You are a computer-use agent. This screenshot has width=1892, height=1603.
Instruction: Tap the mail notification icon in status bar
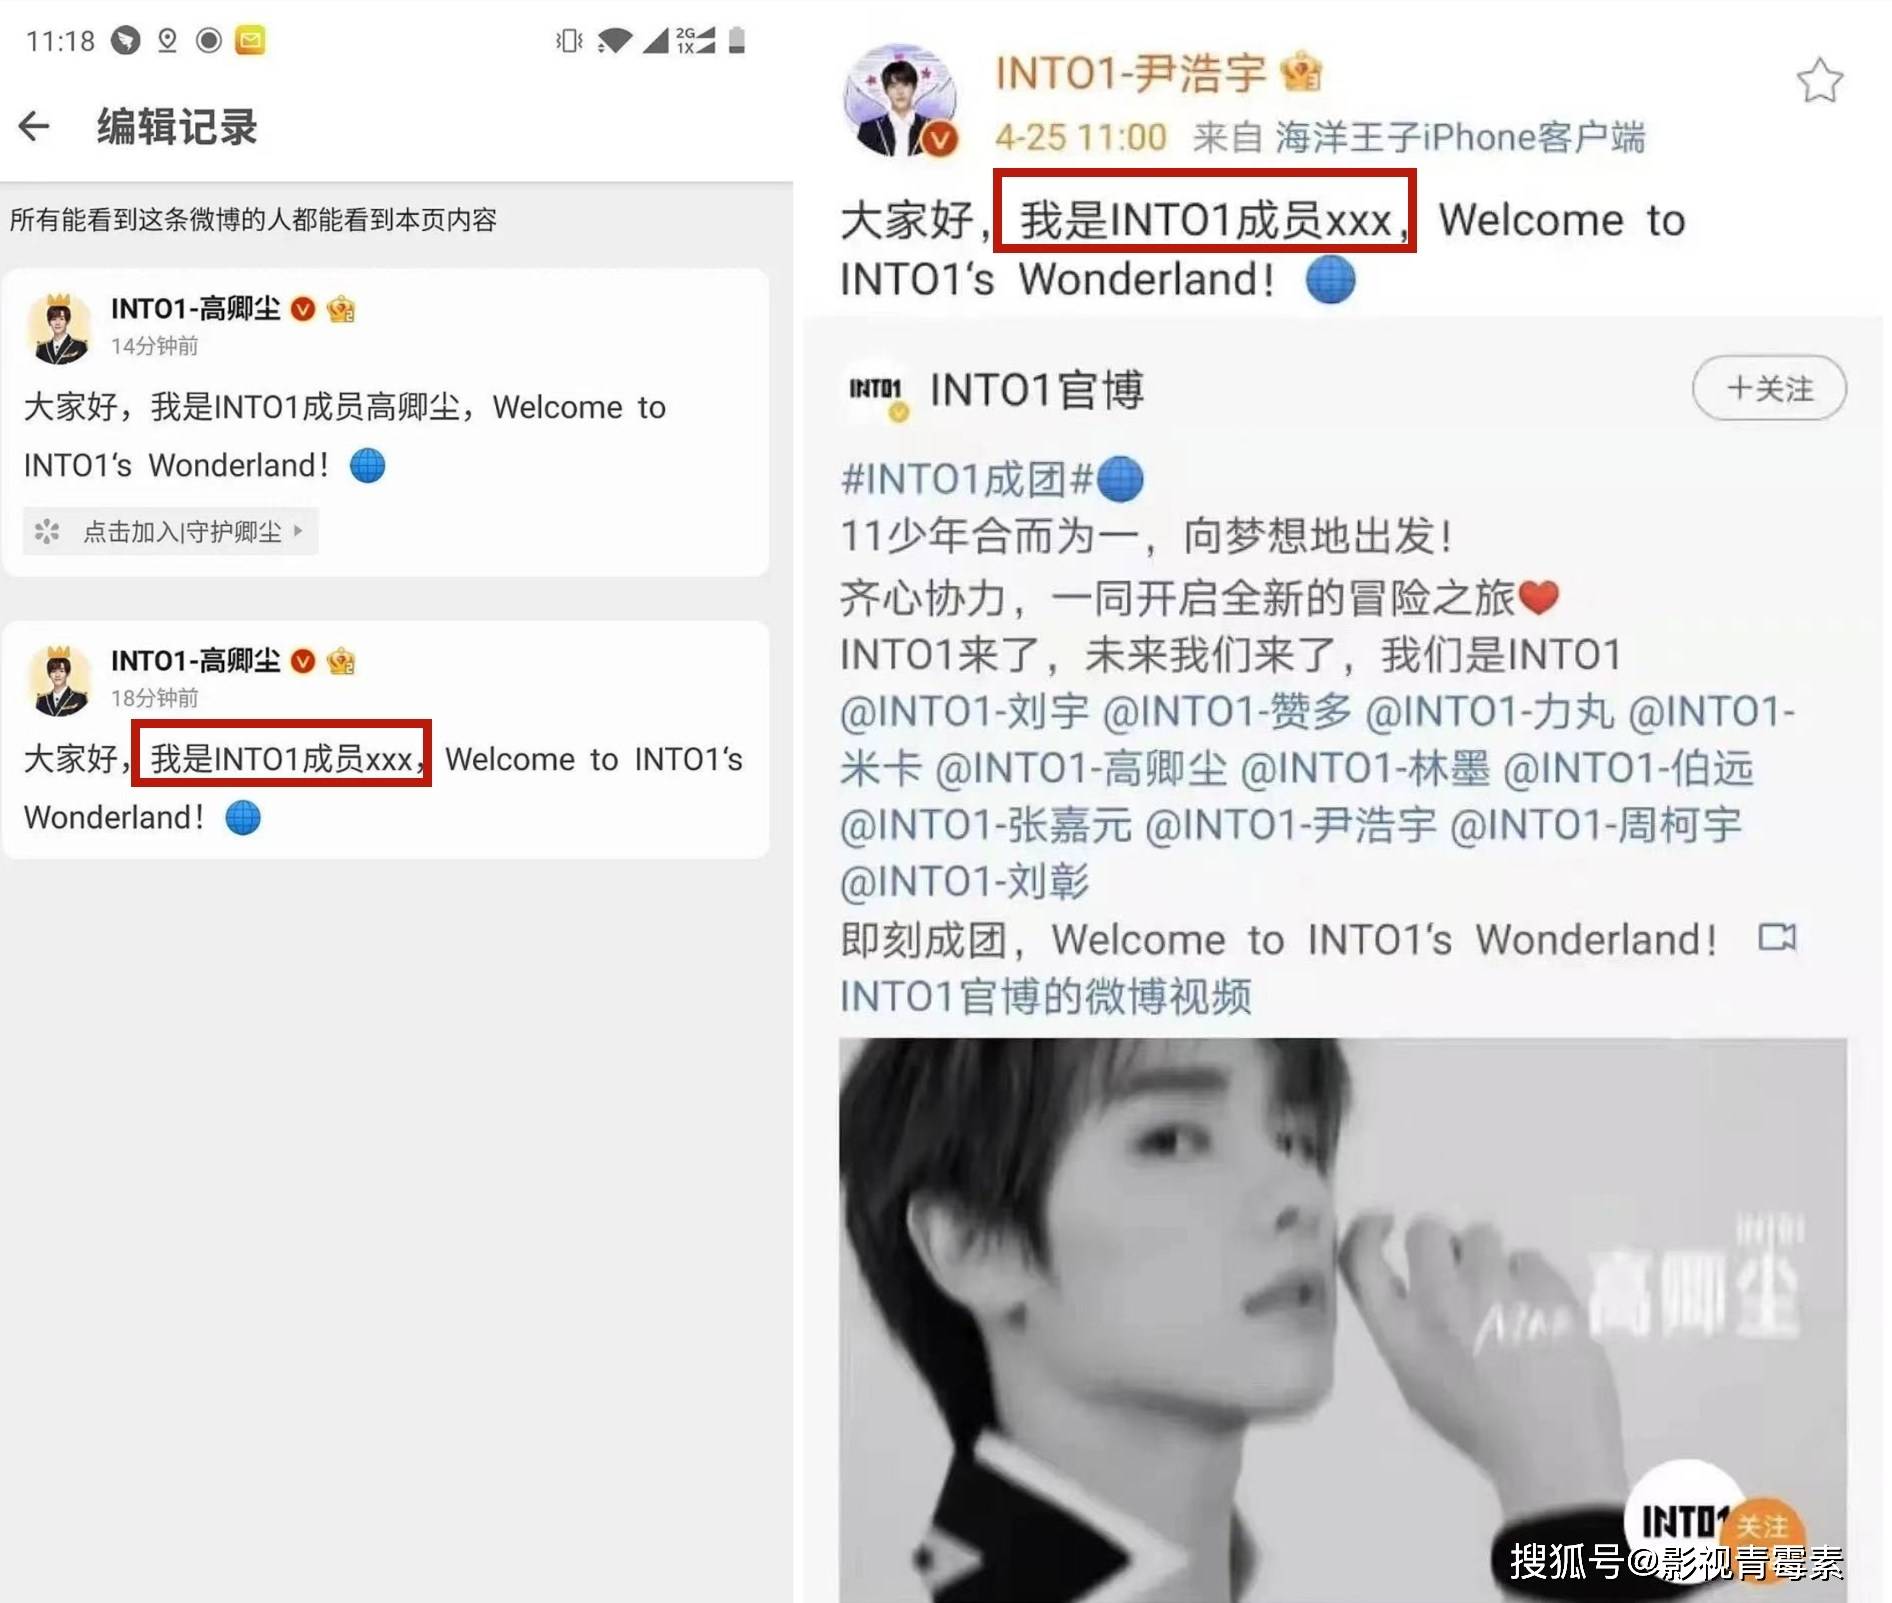pos(250,40)
